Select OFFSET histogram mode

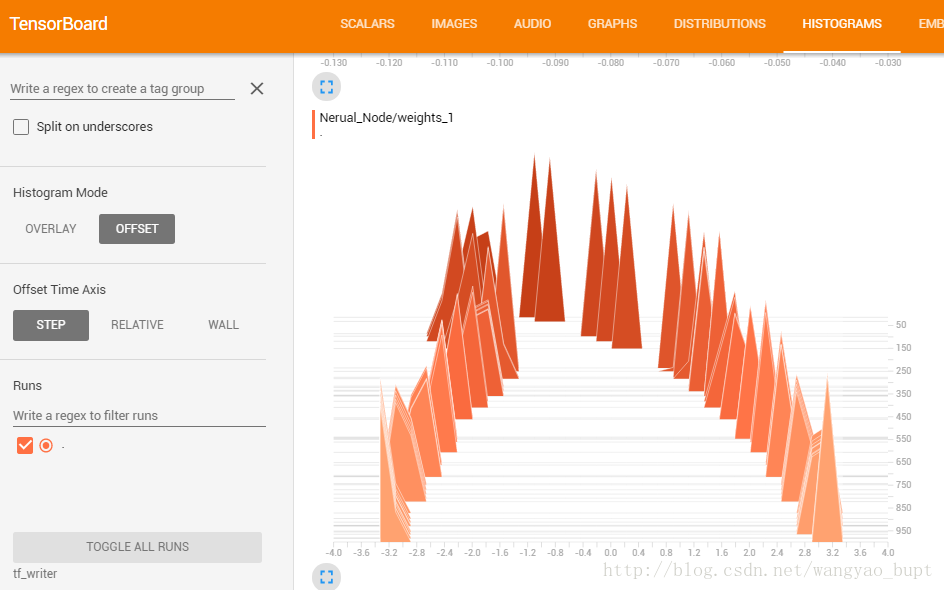(137, 229)
